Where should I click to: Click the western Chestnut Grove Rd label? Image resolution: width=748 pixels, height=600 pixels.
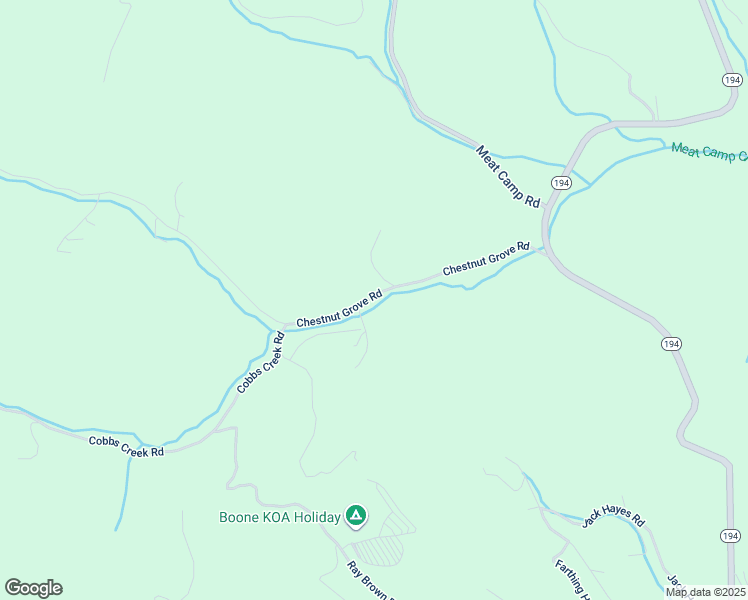(x=339, y=308)
